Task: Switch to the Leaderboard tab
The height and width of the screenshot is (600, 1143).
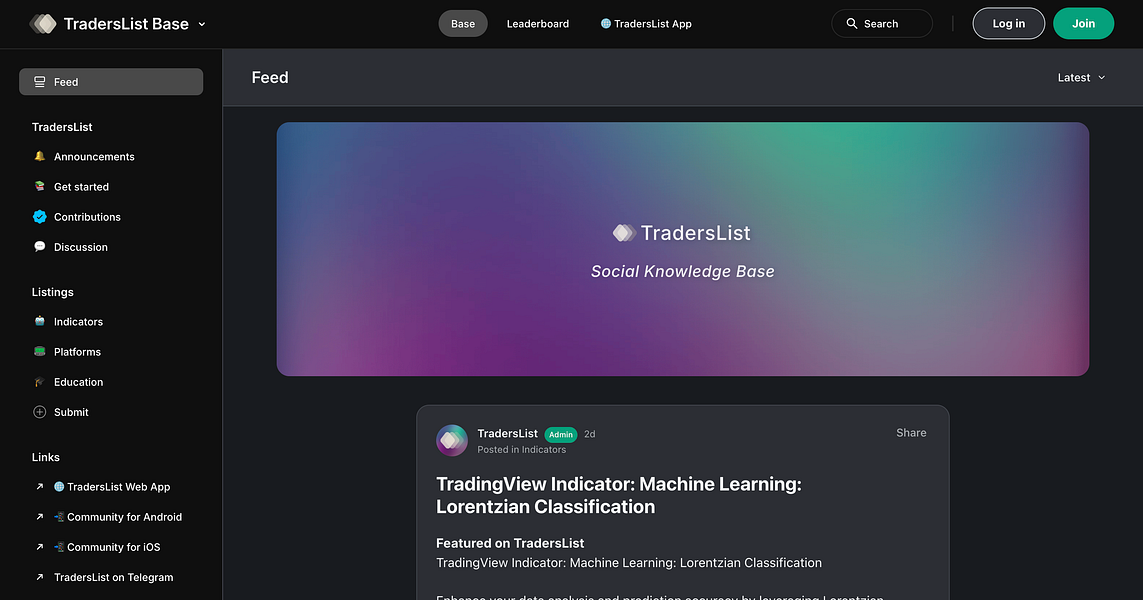Action: [537, 23]
